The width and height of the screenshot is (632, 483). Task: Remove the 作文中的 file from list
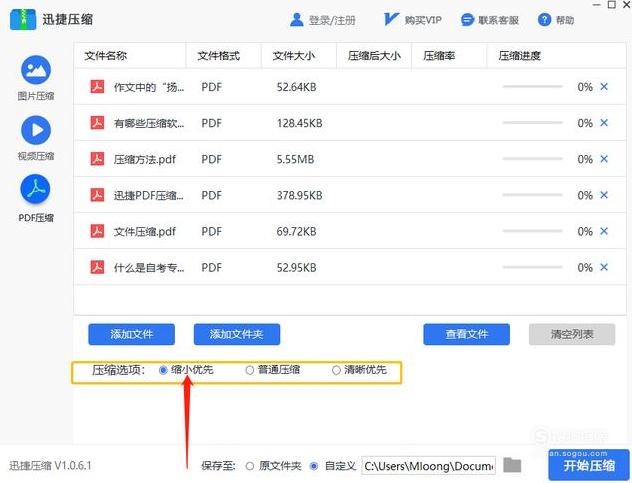tap(604, 87)
